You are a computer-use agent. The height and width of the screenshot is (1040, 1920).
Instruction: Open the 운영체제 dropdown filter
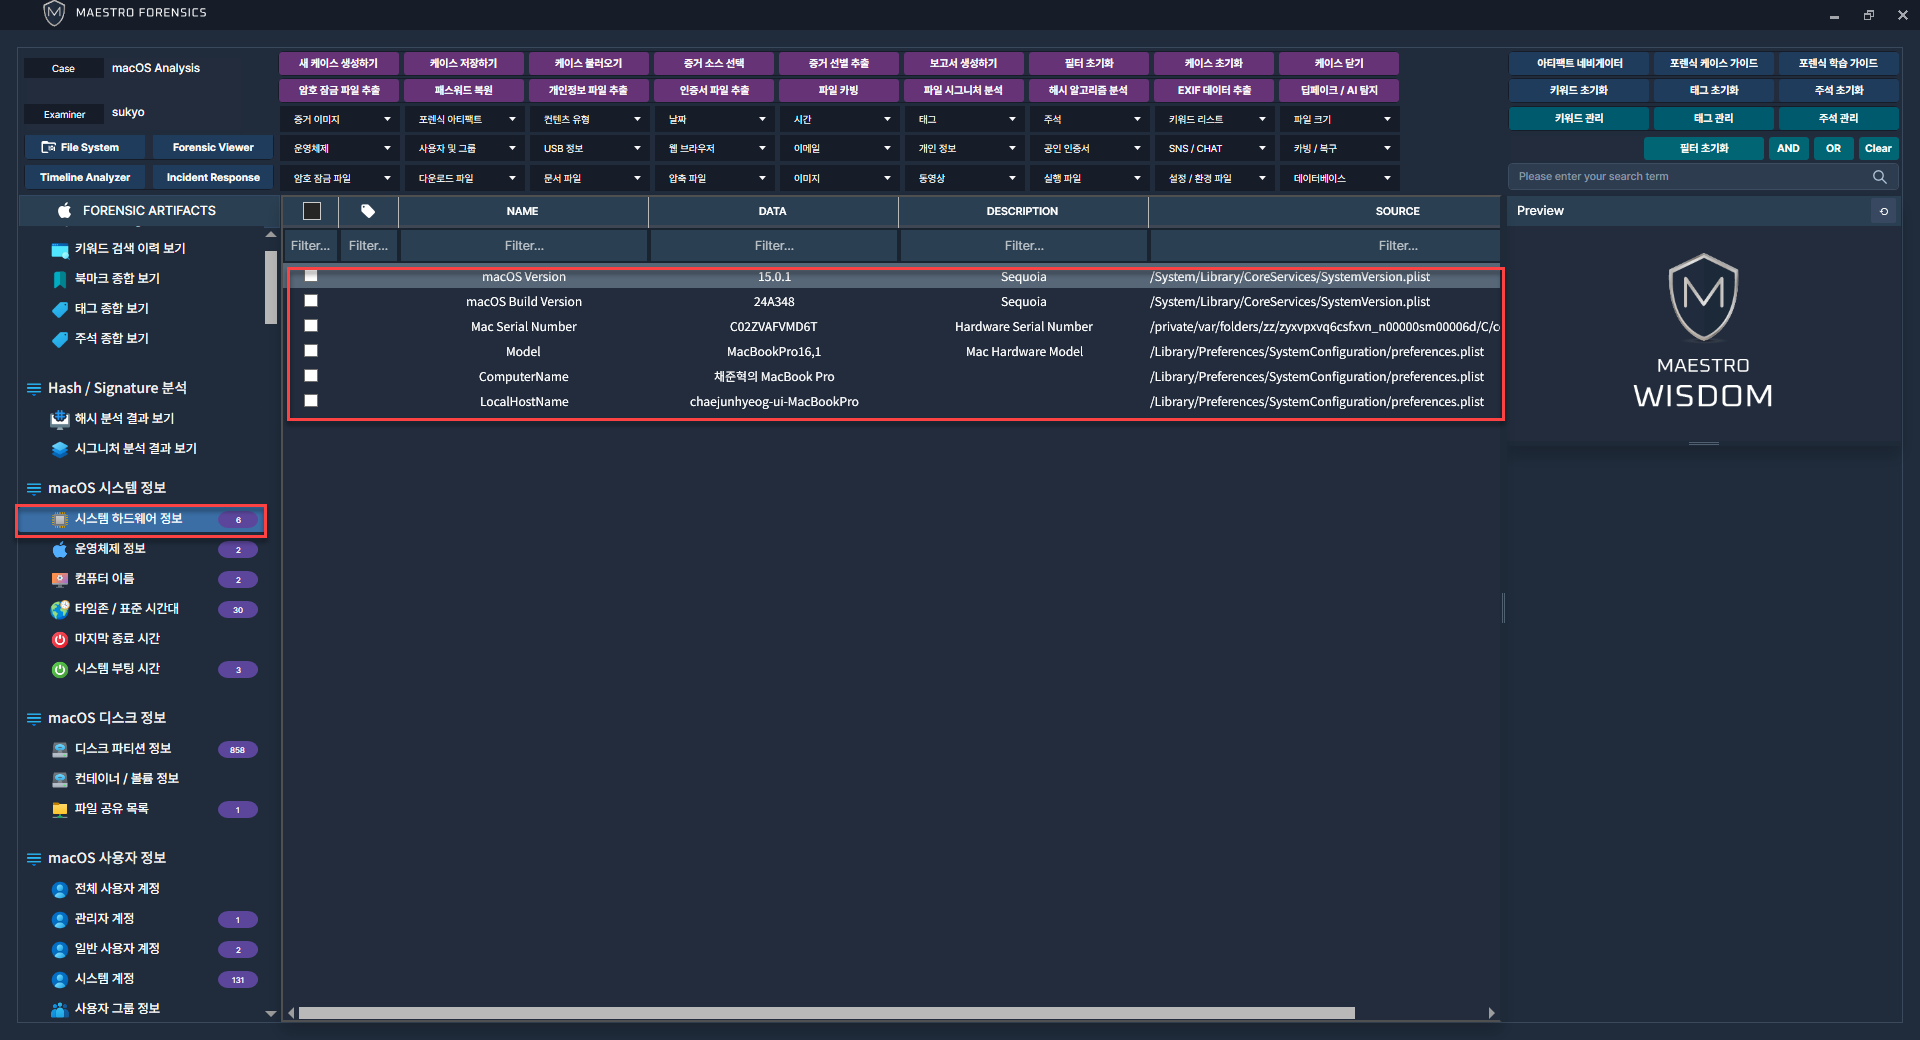click(341, 149)
